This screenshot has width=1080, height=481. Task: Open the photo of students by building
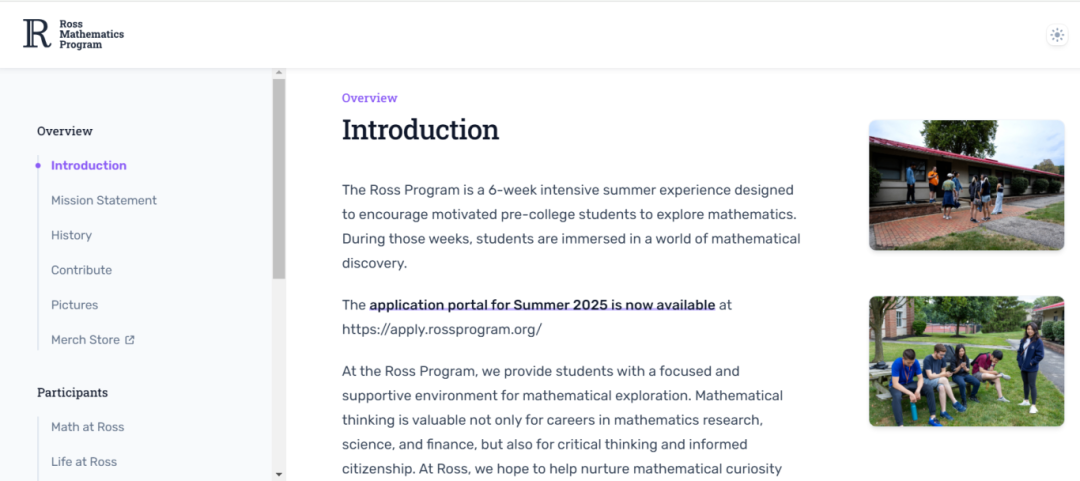click(x=966, y=185)
